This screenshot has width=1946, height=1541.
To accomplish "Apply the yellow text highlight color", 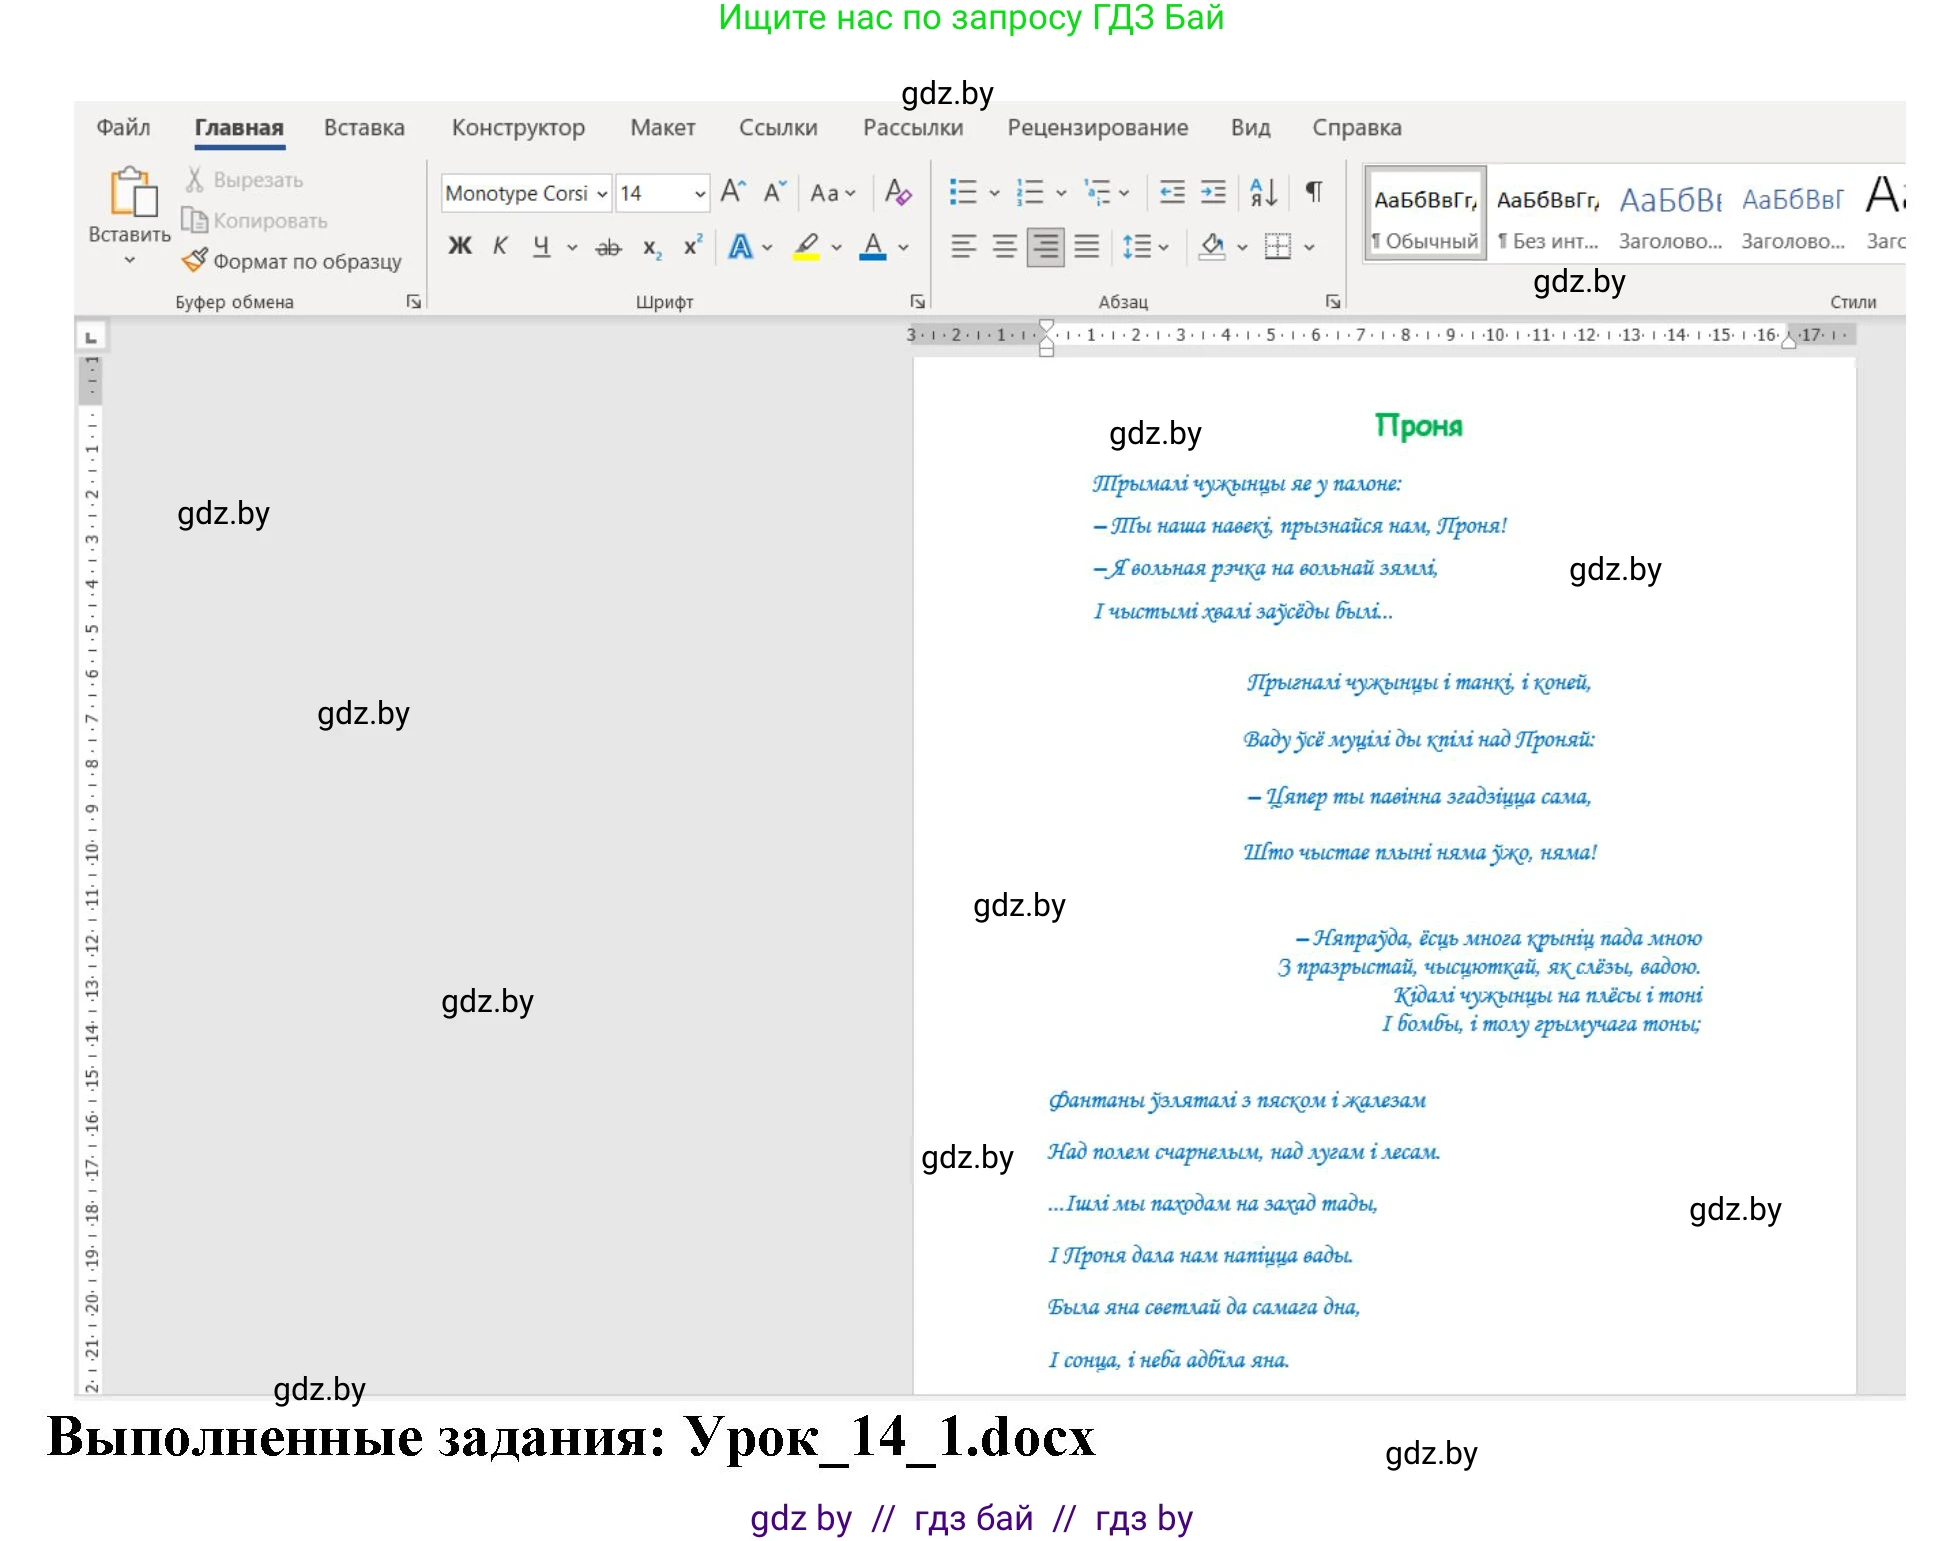I will [x=806, y=246].
